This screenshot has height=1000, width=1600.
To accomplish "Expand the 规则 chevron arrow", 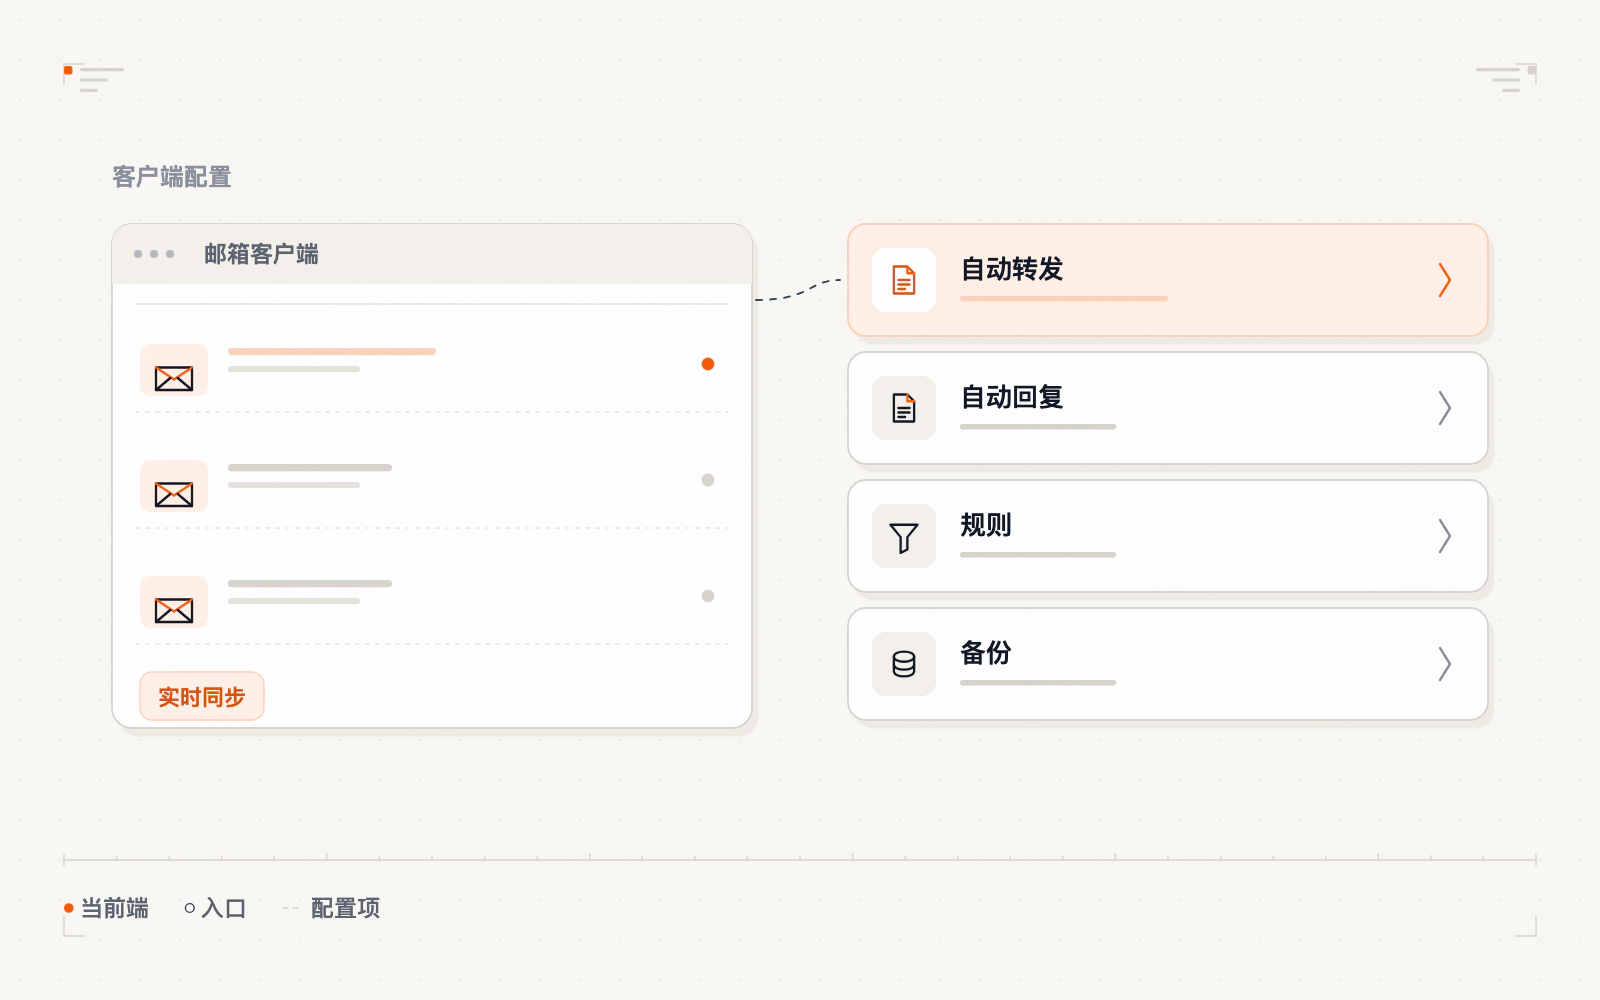I will pos(1444,536).
